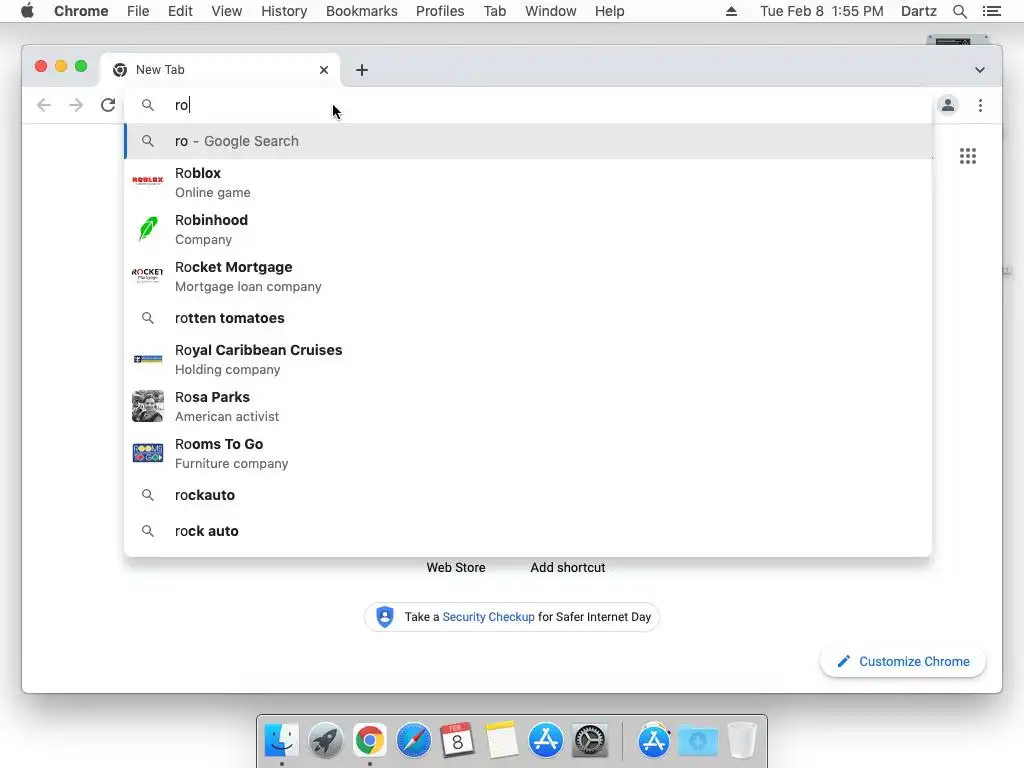The image size is (1024, 768).
Task: Open the Chrome menu in menu bar
Action: [81, 11]
